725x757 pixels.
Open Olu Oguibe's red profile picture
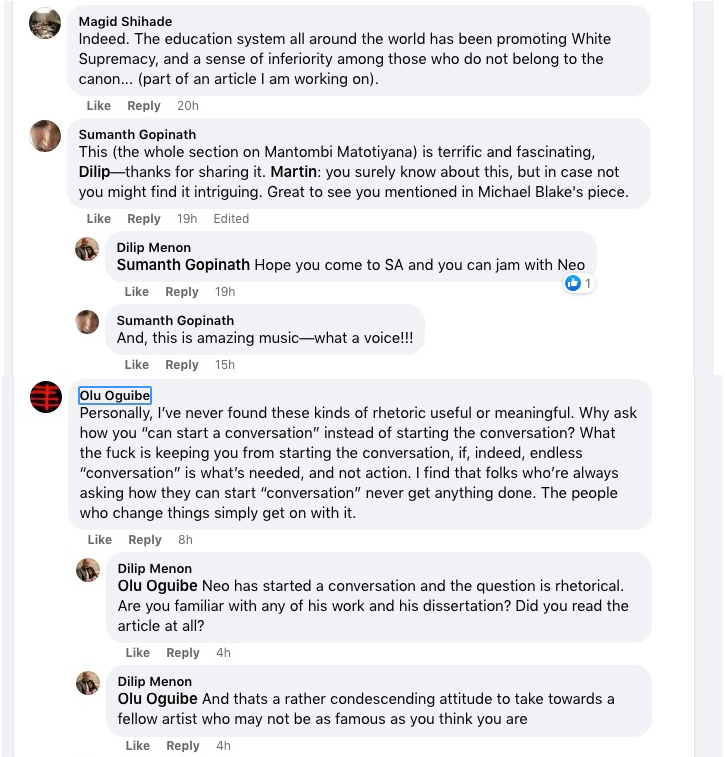(45, 396)
